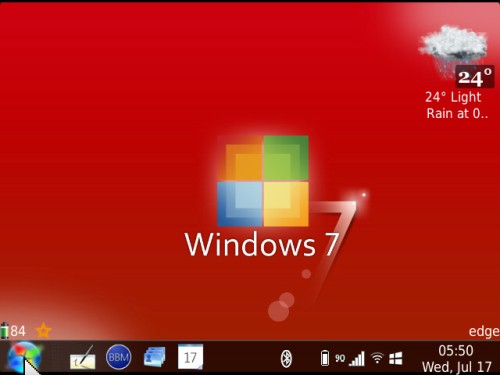Click the tray battery outline icon
The image size is (500, 375).
(325, 359)
